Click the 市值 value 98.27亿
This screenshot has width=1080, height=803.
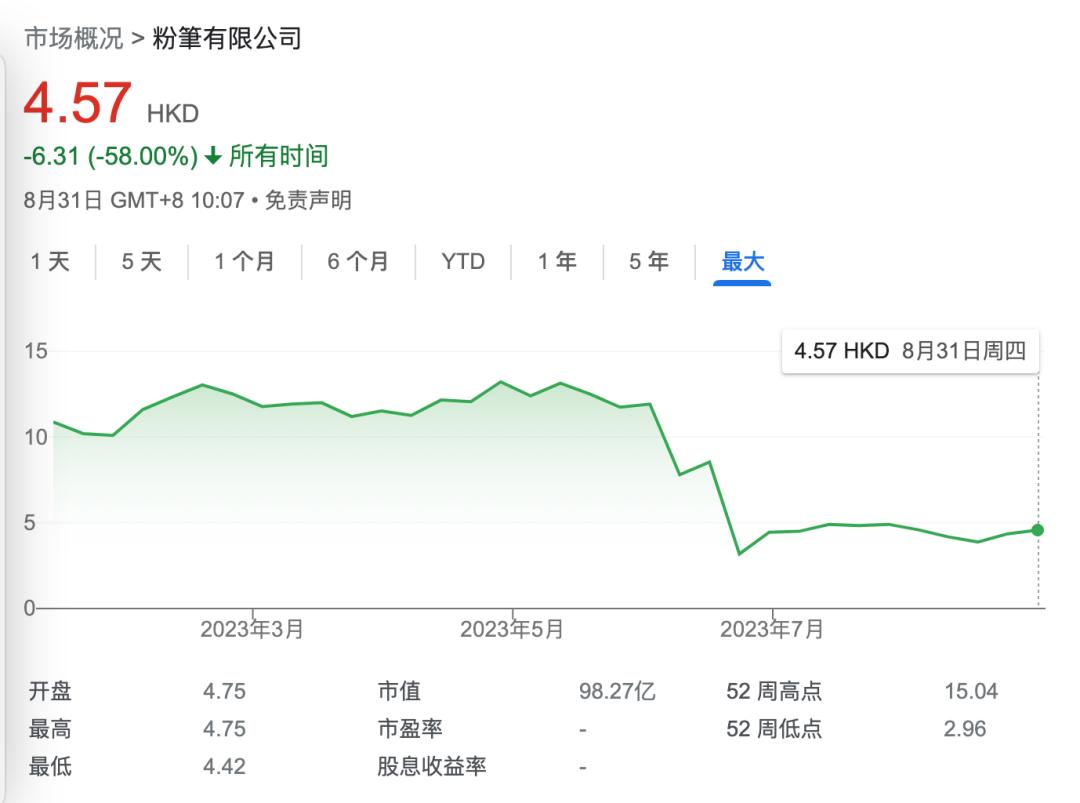coord(616,691)
